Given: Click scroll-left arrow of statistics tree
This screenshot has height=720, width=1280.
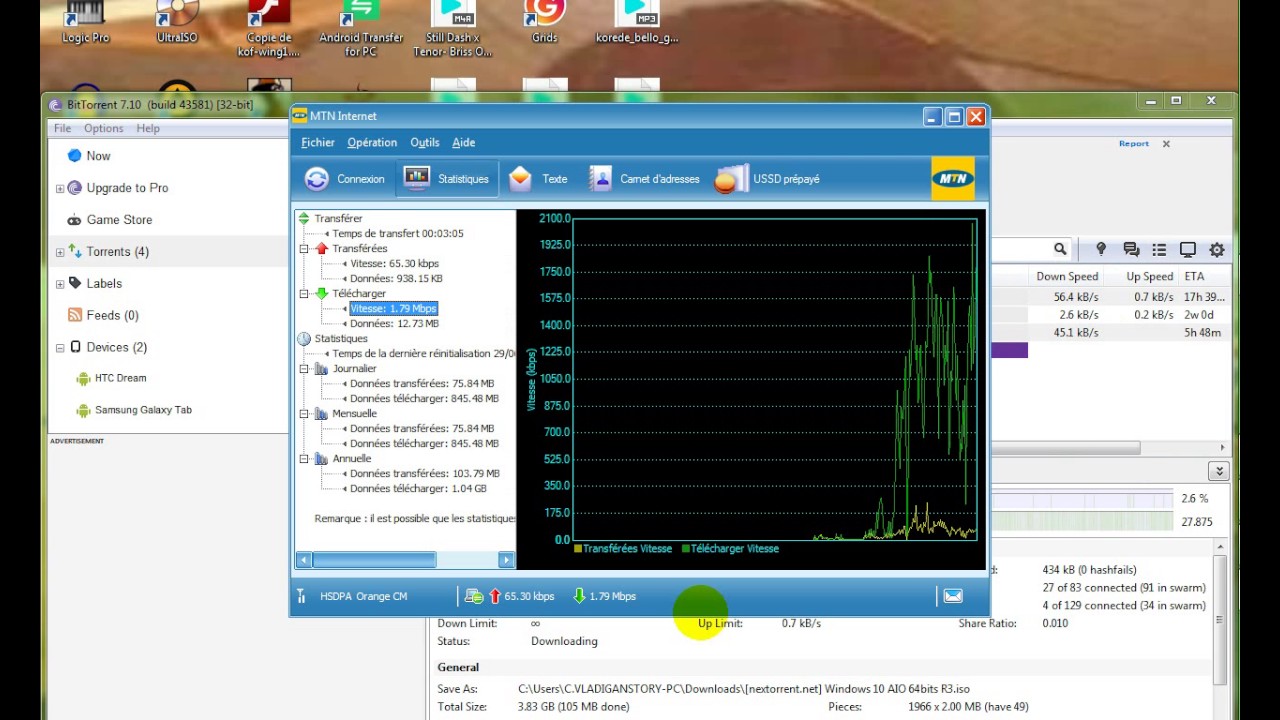Looking at the screenshot, I should tap(304, 560).
